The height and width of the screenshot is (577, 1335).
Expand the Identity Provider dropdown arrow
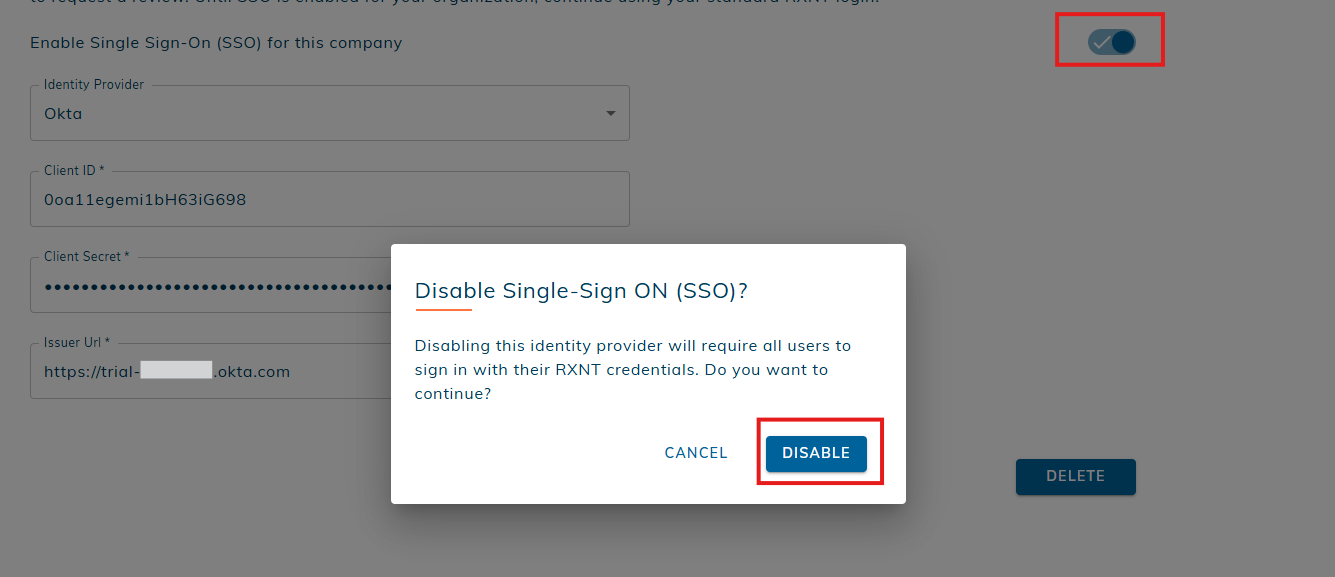click(610, 113)
